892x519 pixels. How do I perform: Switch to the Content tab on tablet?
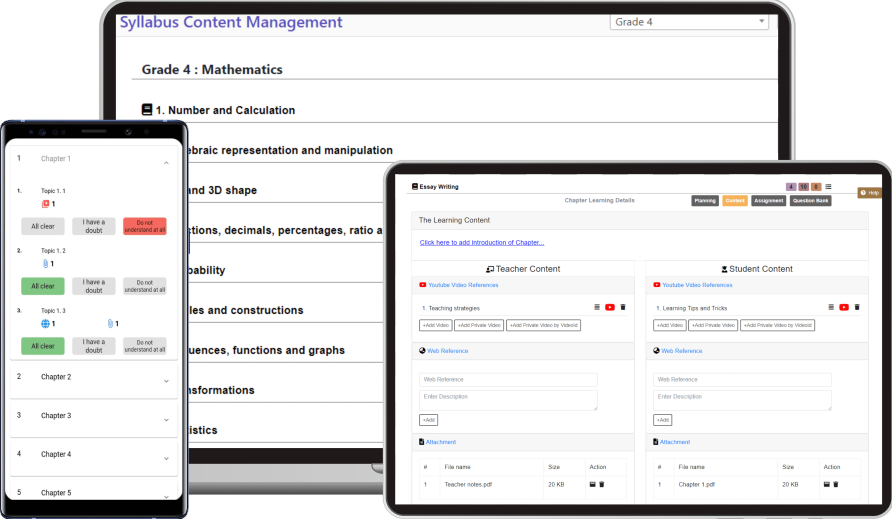[735, 200]
